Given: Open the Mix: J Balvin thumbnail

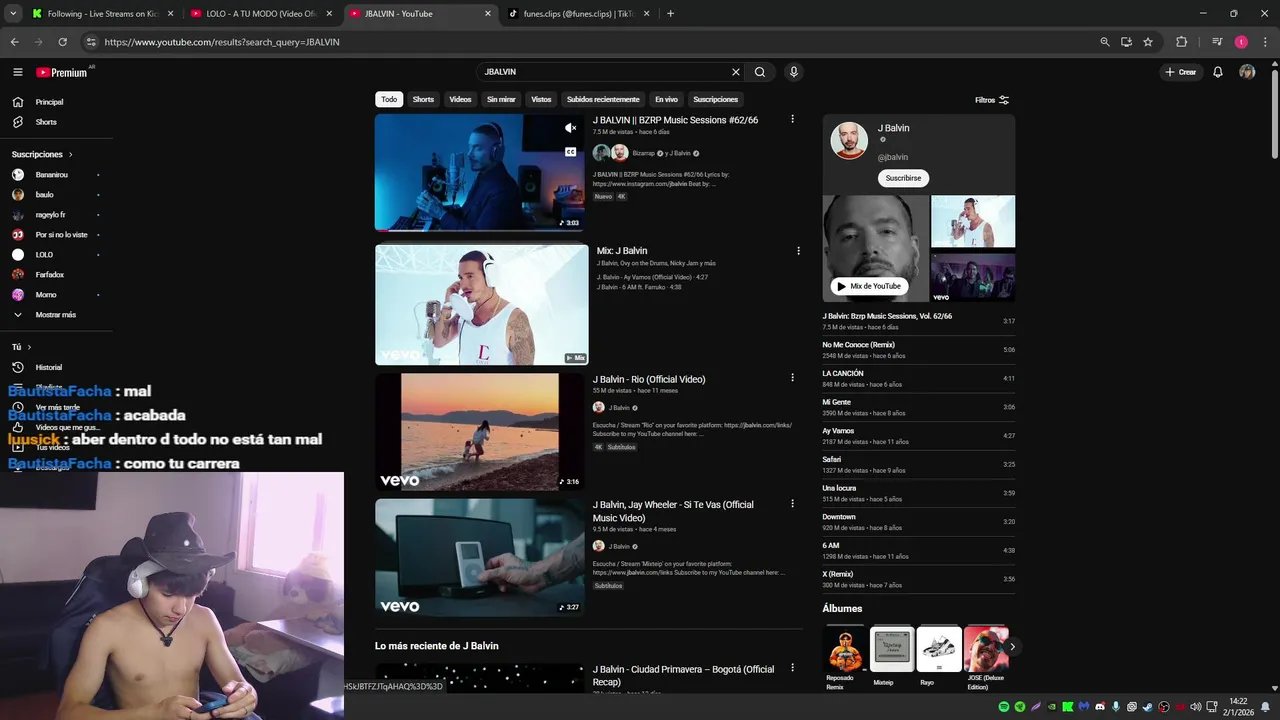Looking at the screenshot, I should click(482, 305).
